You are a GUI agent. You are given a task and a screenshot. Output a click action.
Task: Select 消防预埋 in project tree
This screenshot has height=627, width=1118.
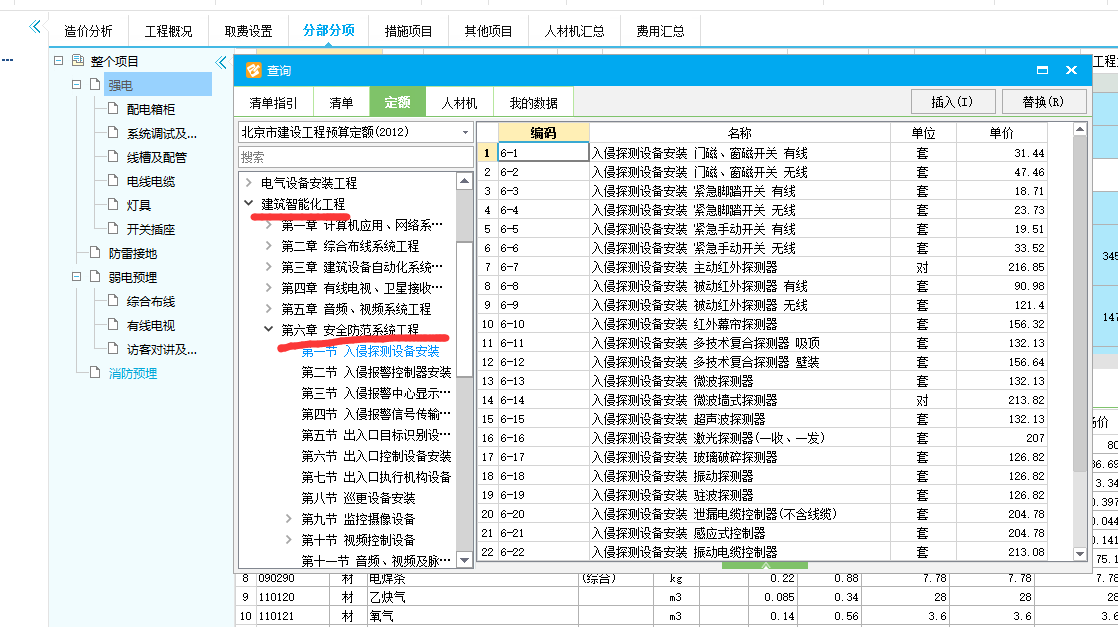pos(133,373)
